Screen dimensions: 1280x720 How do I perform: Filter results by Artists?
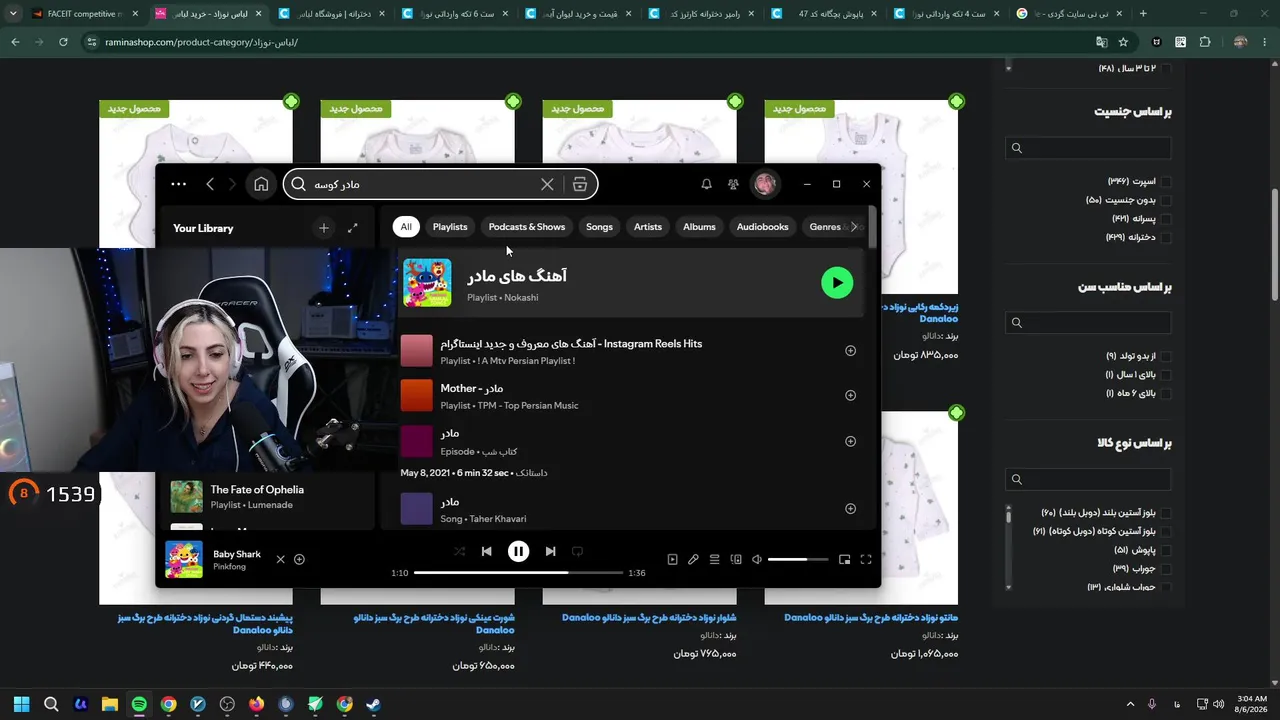pos(648,227)
